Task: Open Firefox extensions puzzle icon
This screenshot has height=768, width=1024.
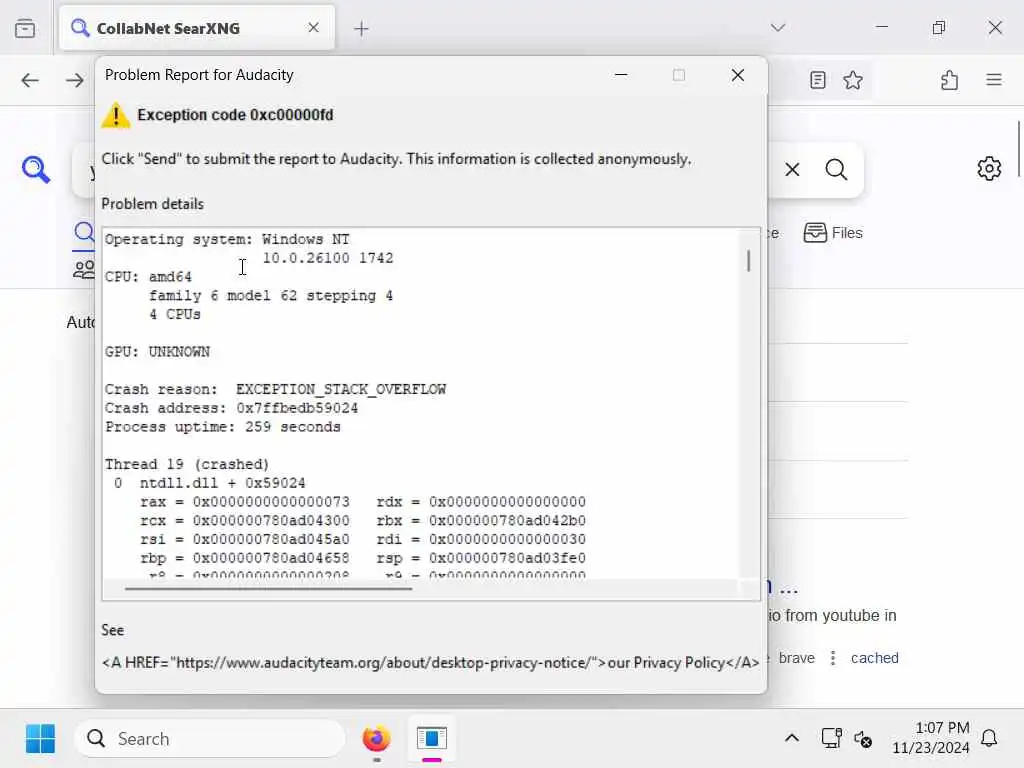Action: click(950, 80)
